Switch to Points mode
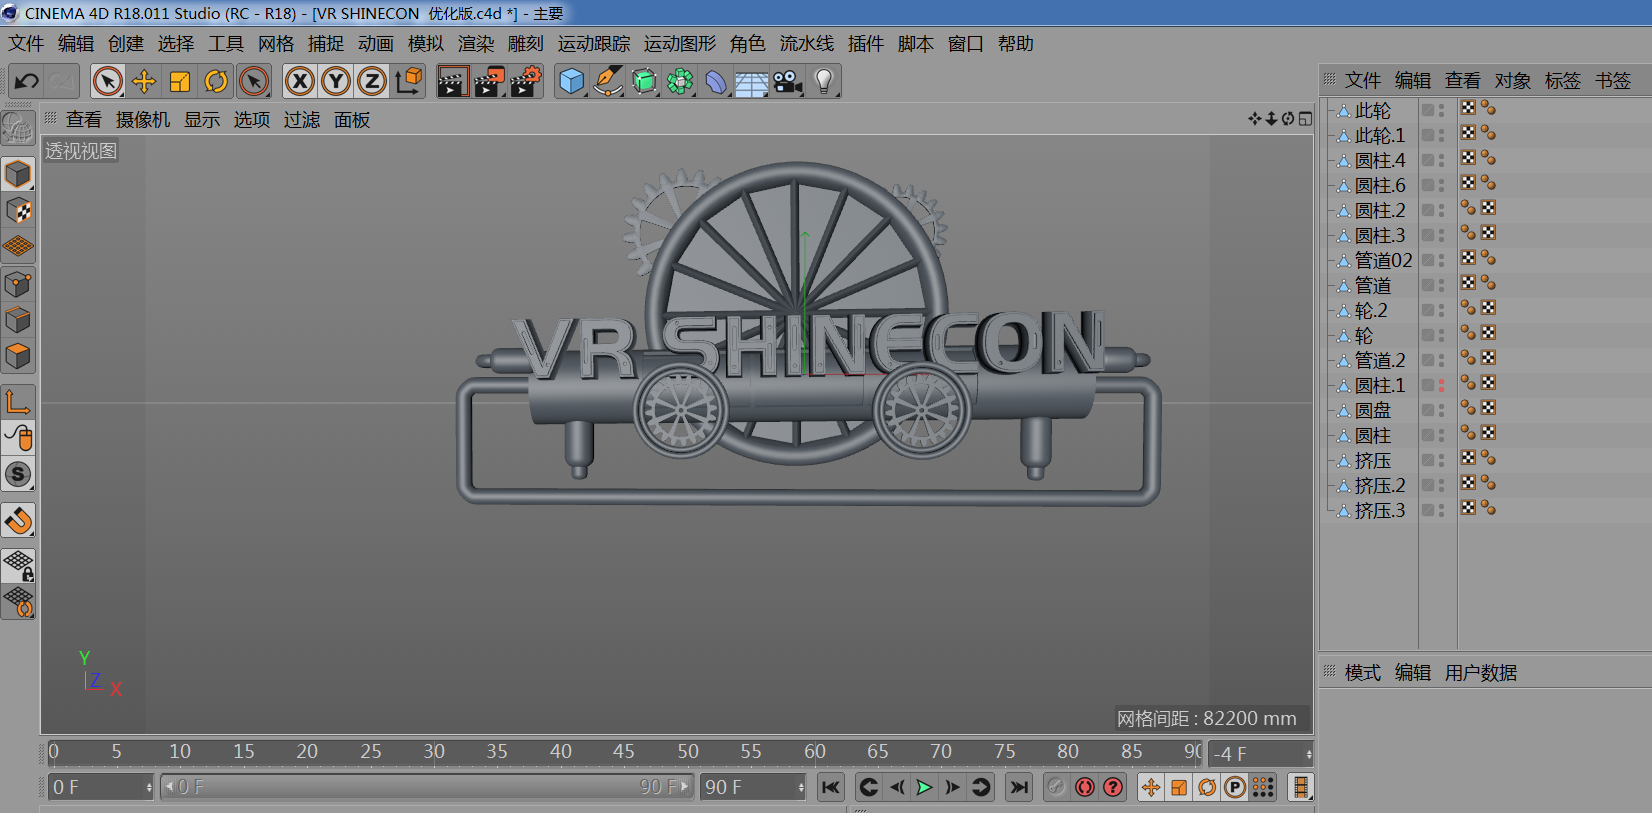 (18, 284)
